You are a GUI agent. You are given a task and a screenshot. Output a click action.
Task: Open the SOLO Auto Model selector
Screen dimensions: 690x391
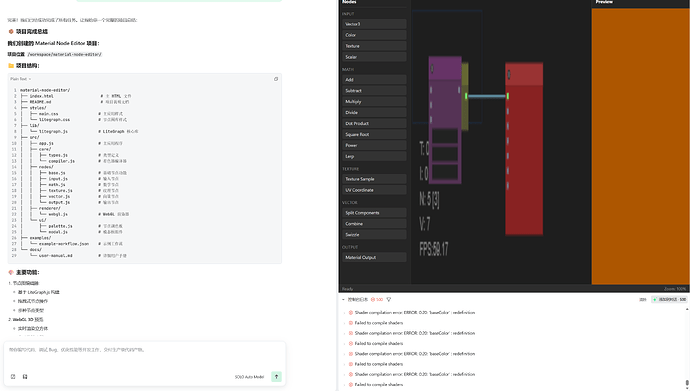249,377
